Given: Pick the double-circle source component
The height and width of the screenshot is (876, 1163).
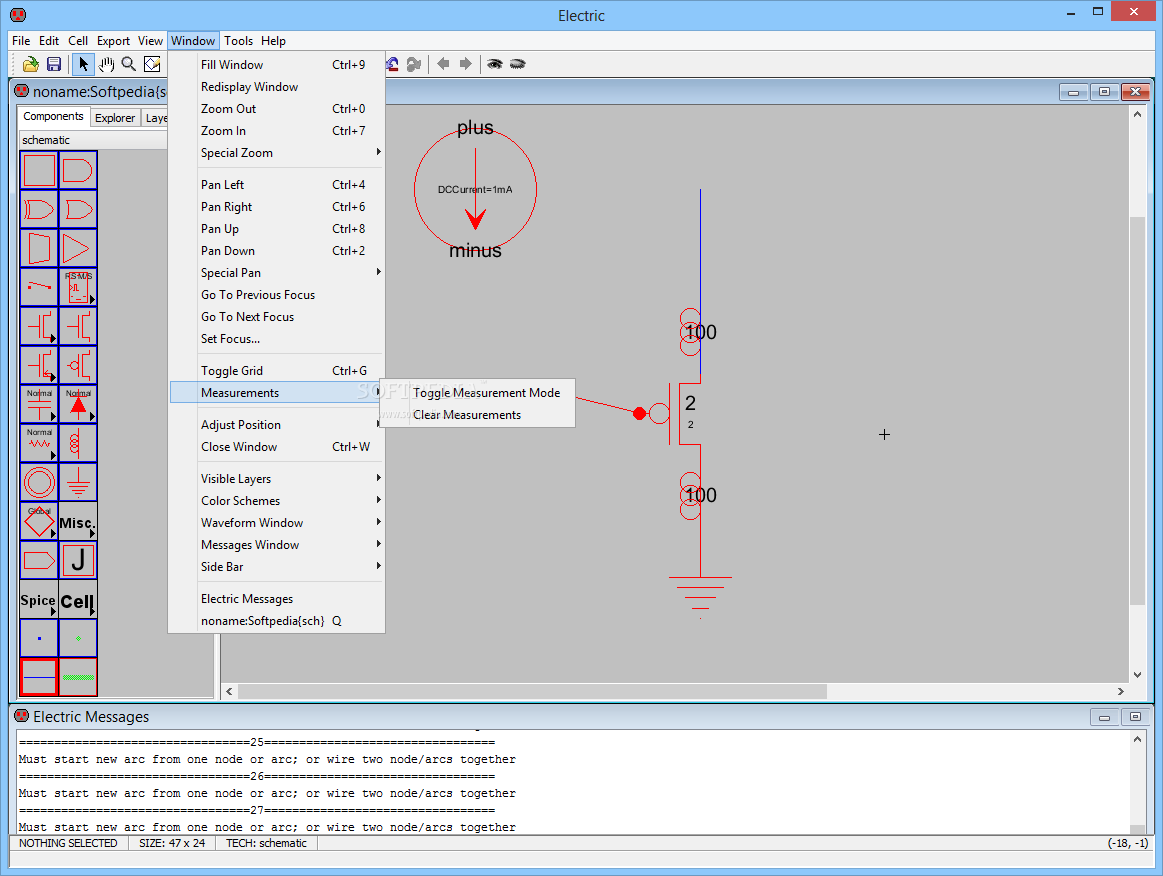Looking at the screenshot, I should 39,482.
